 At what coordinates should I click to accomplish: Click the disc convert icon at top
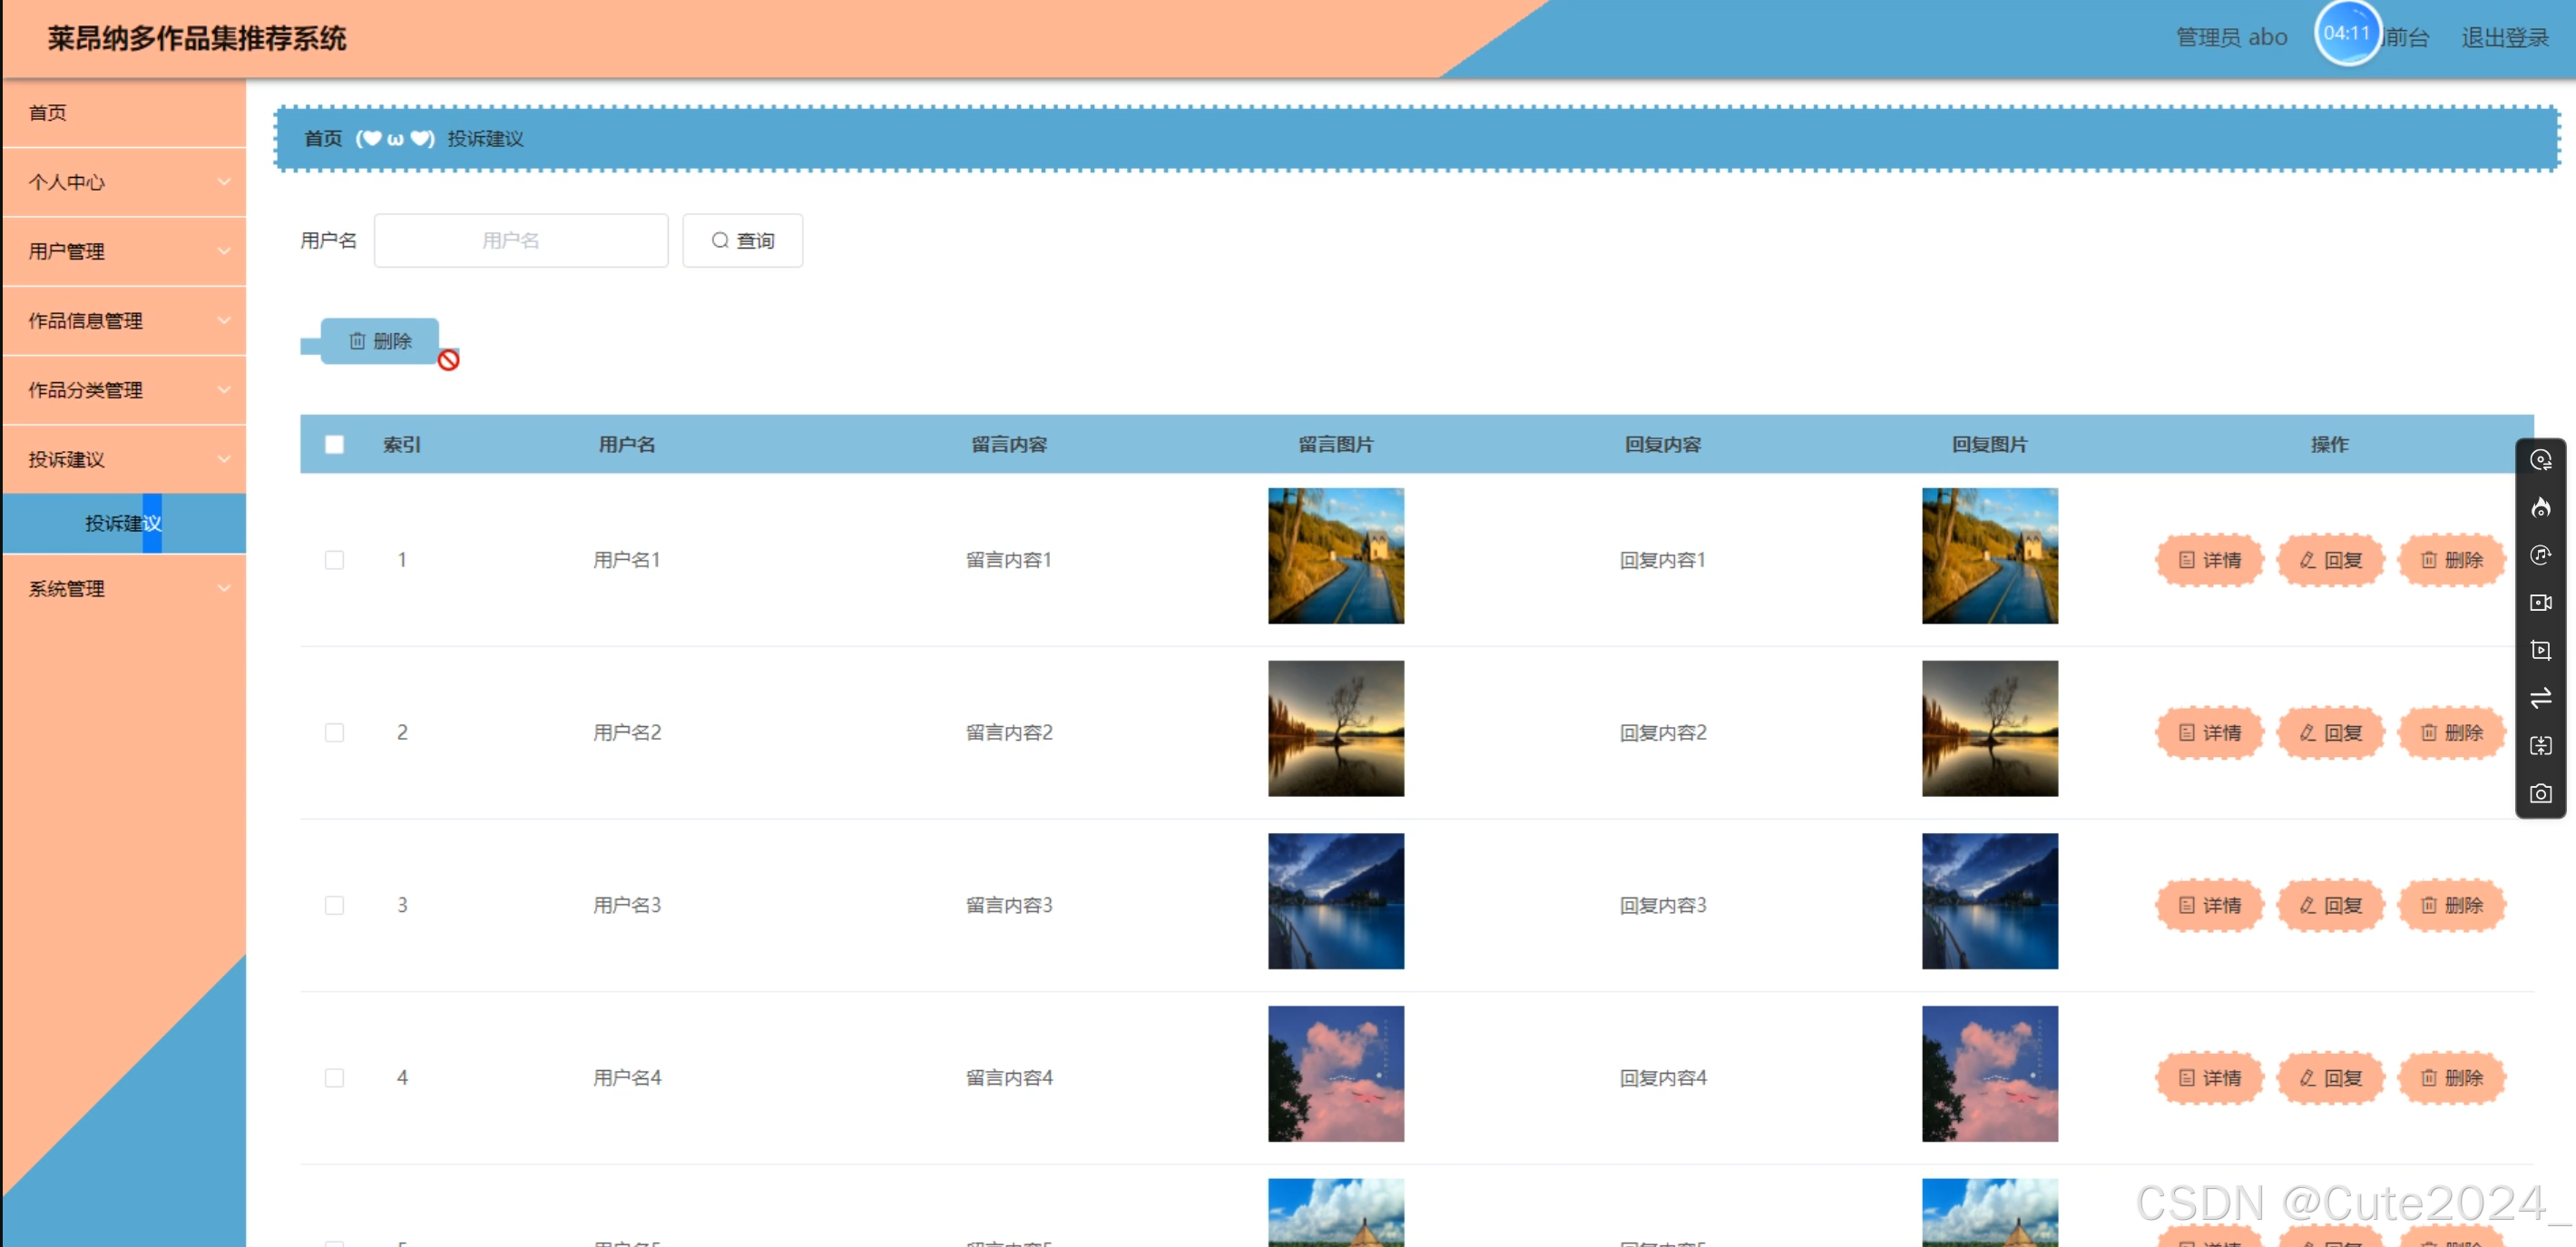tap(2540, 460)
